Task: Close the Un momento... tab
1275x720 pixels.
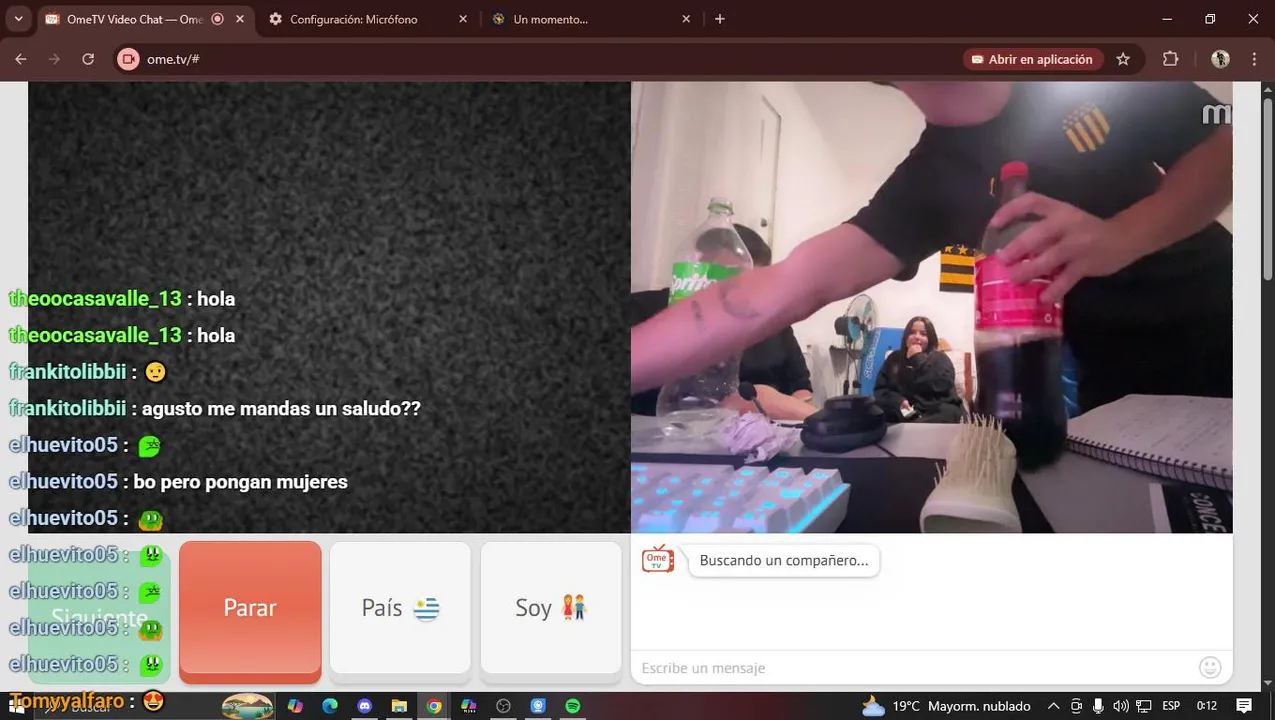Action: pos(685,19)
